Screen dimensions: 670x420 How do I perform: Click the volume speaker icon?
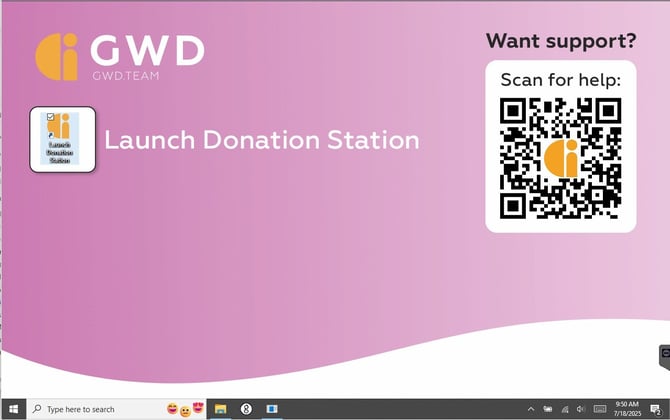[x=581, y=409]
